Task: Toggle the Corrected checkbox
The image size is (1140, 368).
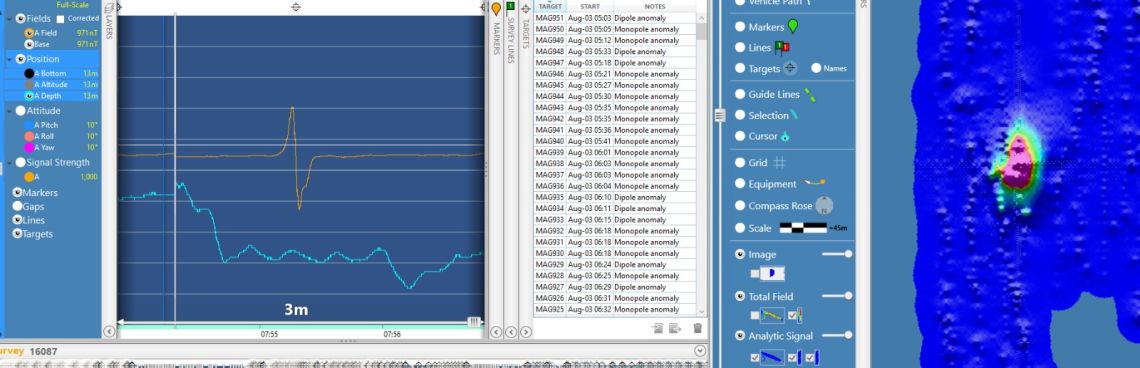Action: [61, 19]
